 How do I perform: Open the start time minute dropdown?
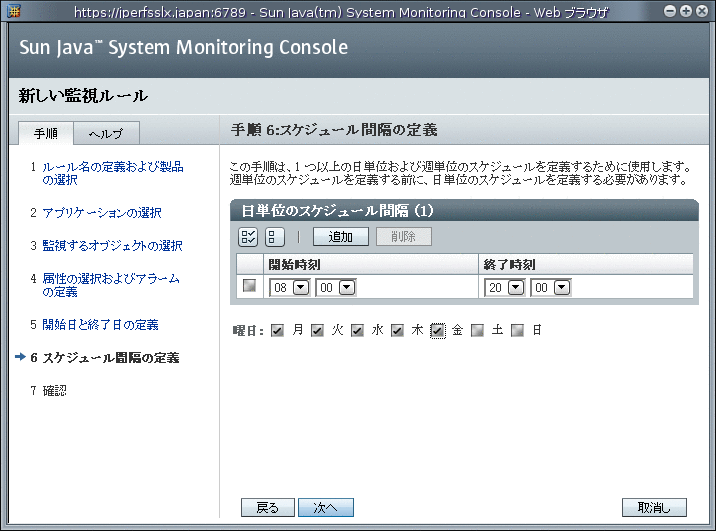[336, 288]
